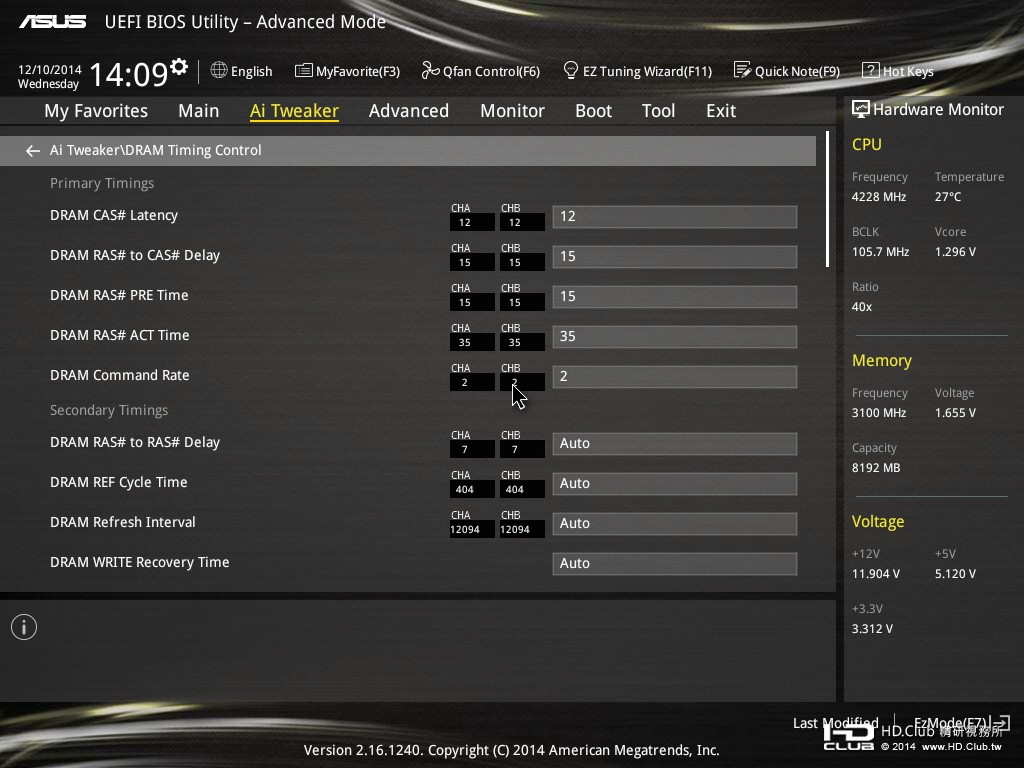Switch to the Boot tab
Image resolution: width=1024 pixels, height=768 pixels.
click(594, 111)
